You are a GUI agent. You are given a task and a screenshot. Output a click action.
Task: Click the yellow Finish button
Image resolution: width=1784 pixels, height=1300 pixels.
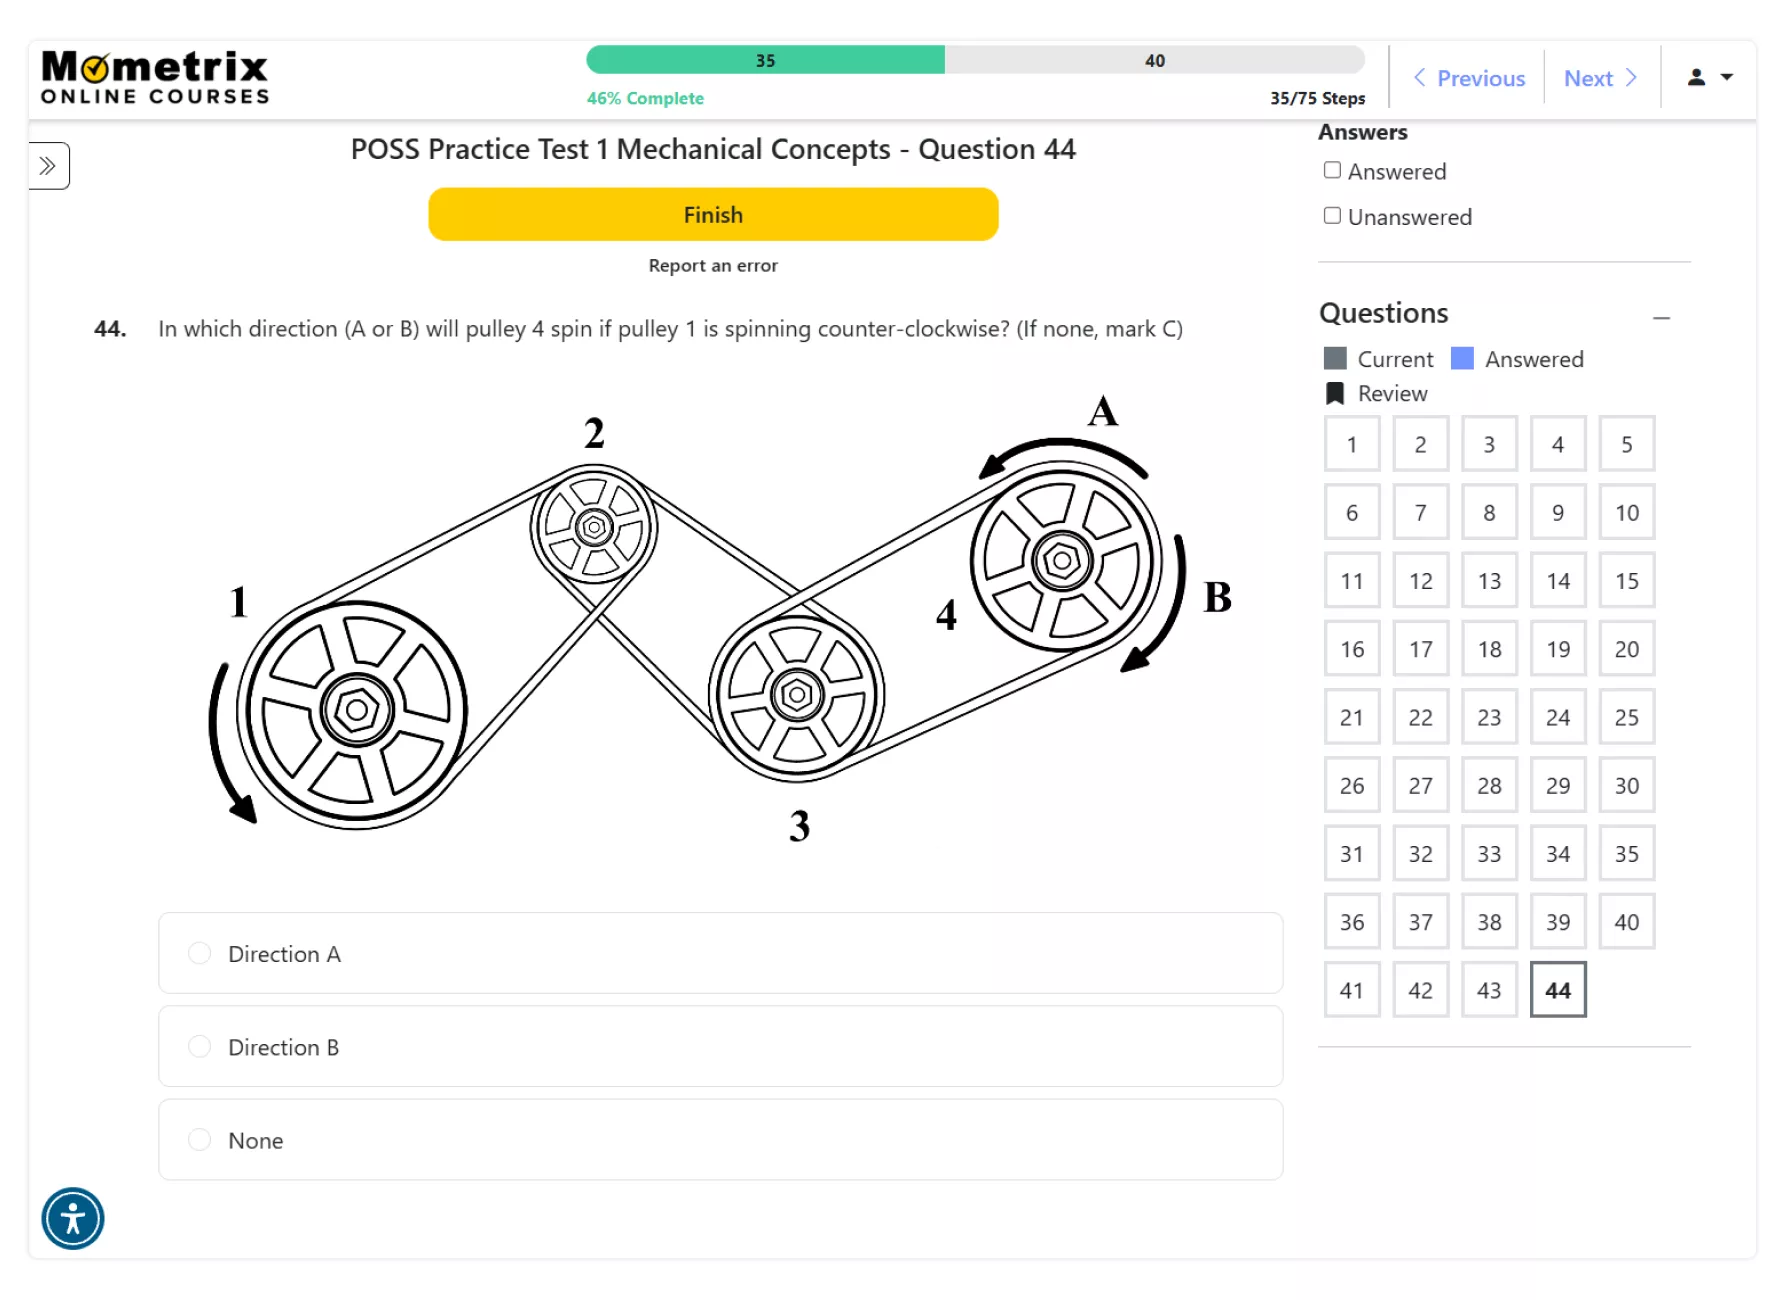(x=713, y=214)
